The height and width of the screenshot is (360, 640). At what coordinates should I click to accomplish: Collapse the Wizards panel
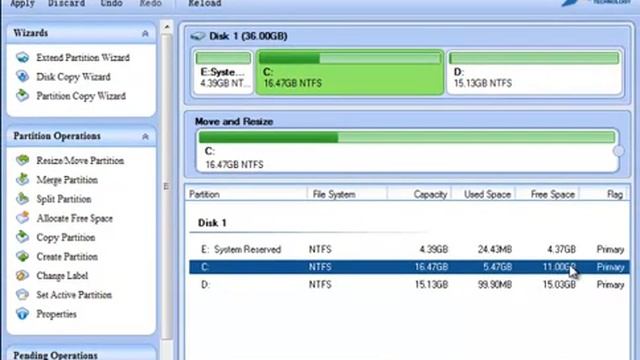coord(145,33)
